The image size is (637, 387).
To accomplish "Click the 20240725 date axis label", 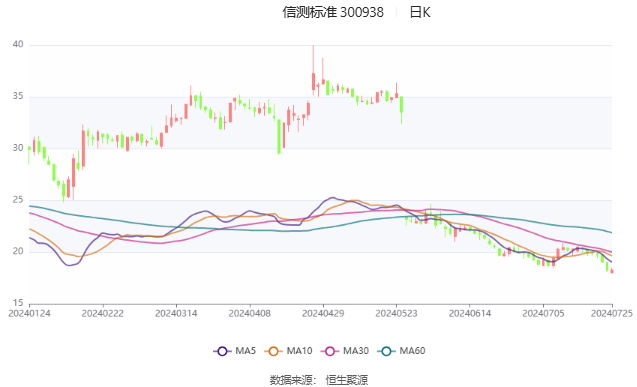I will coord(612,313).
